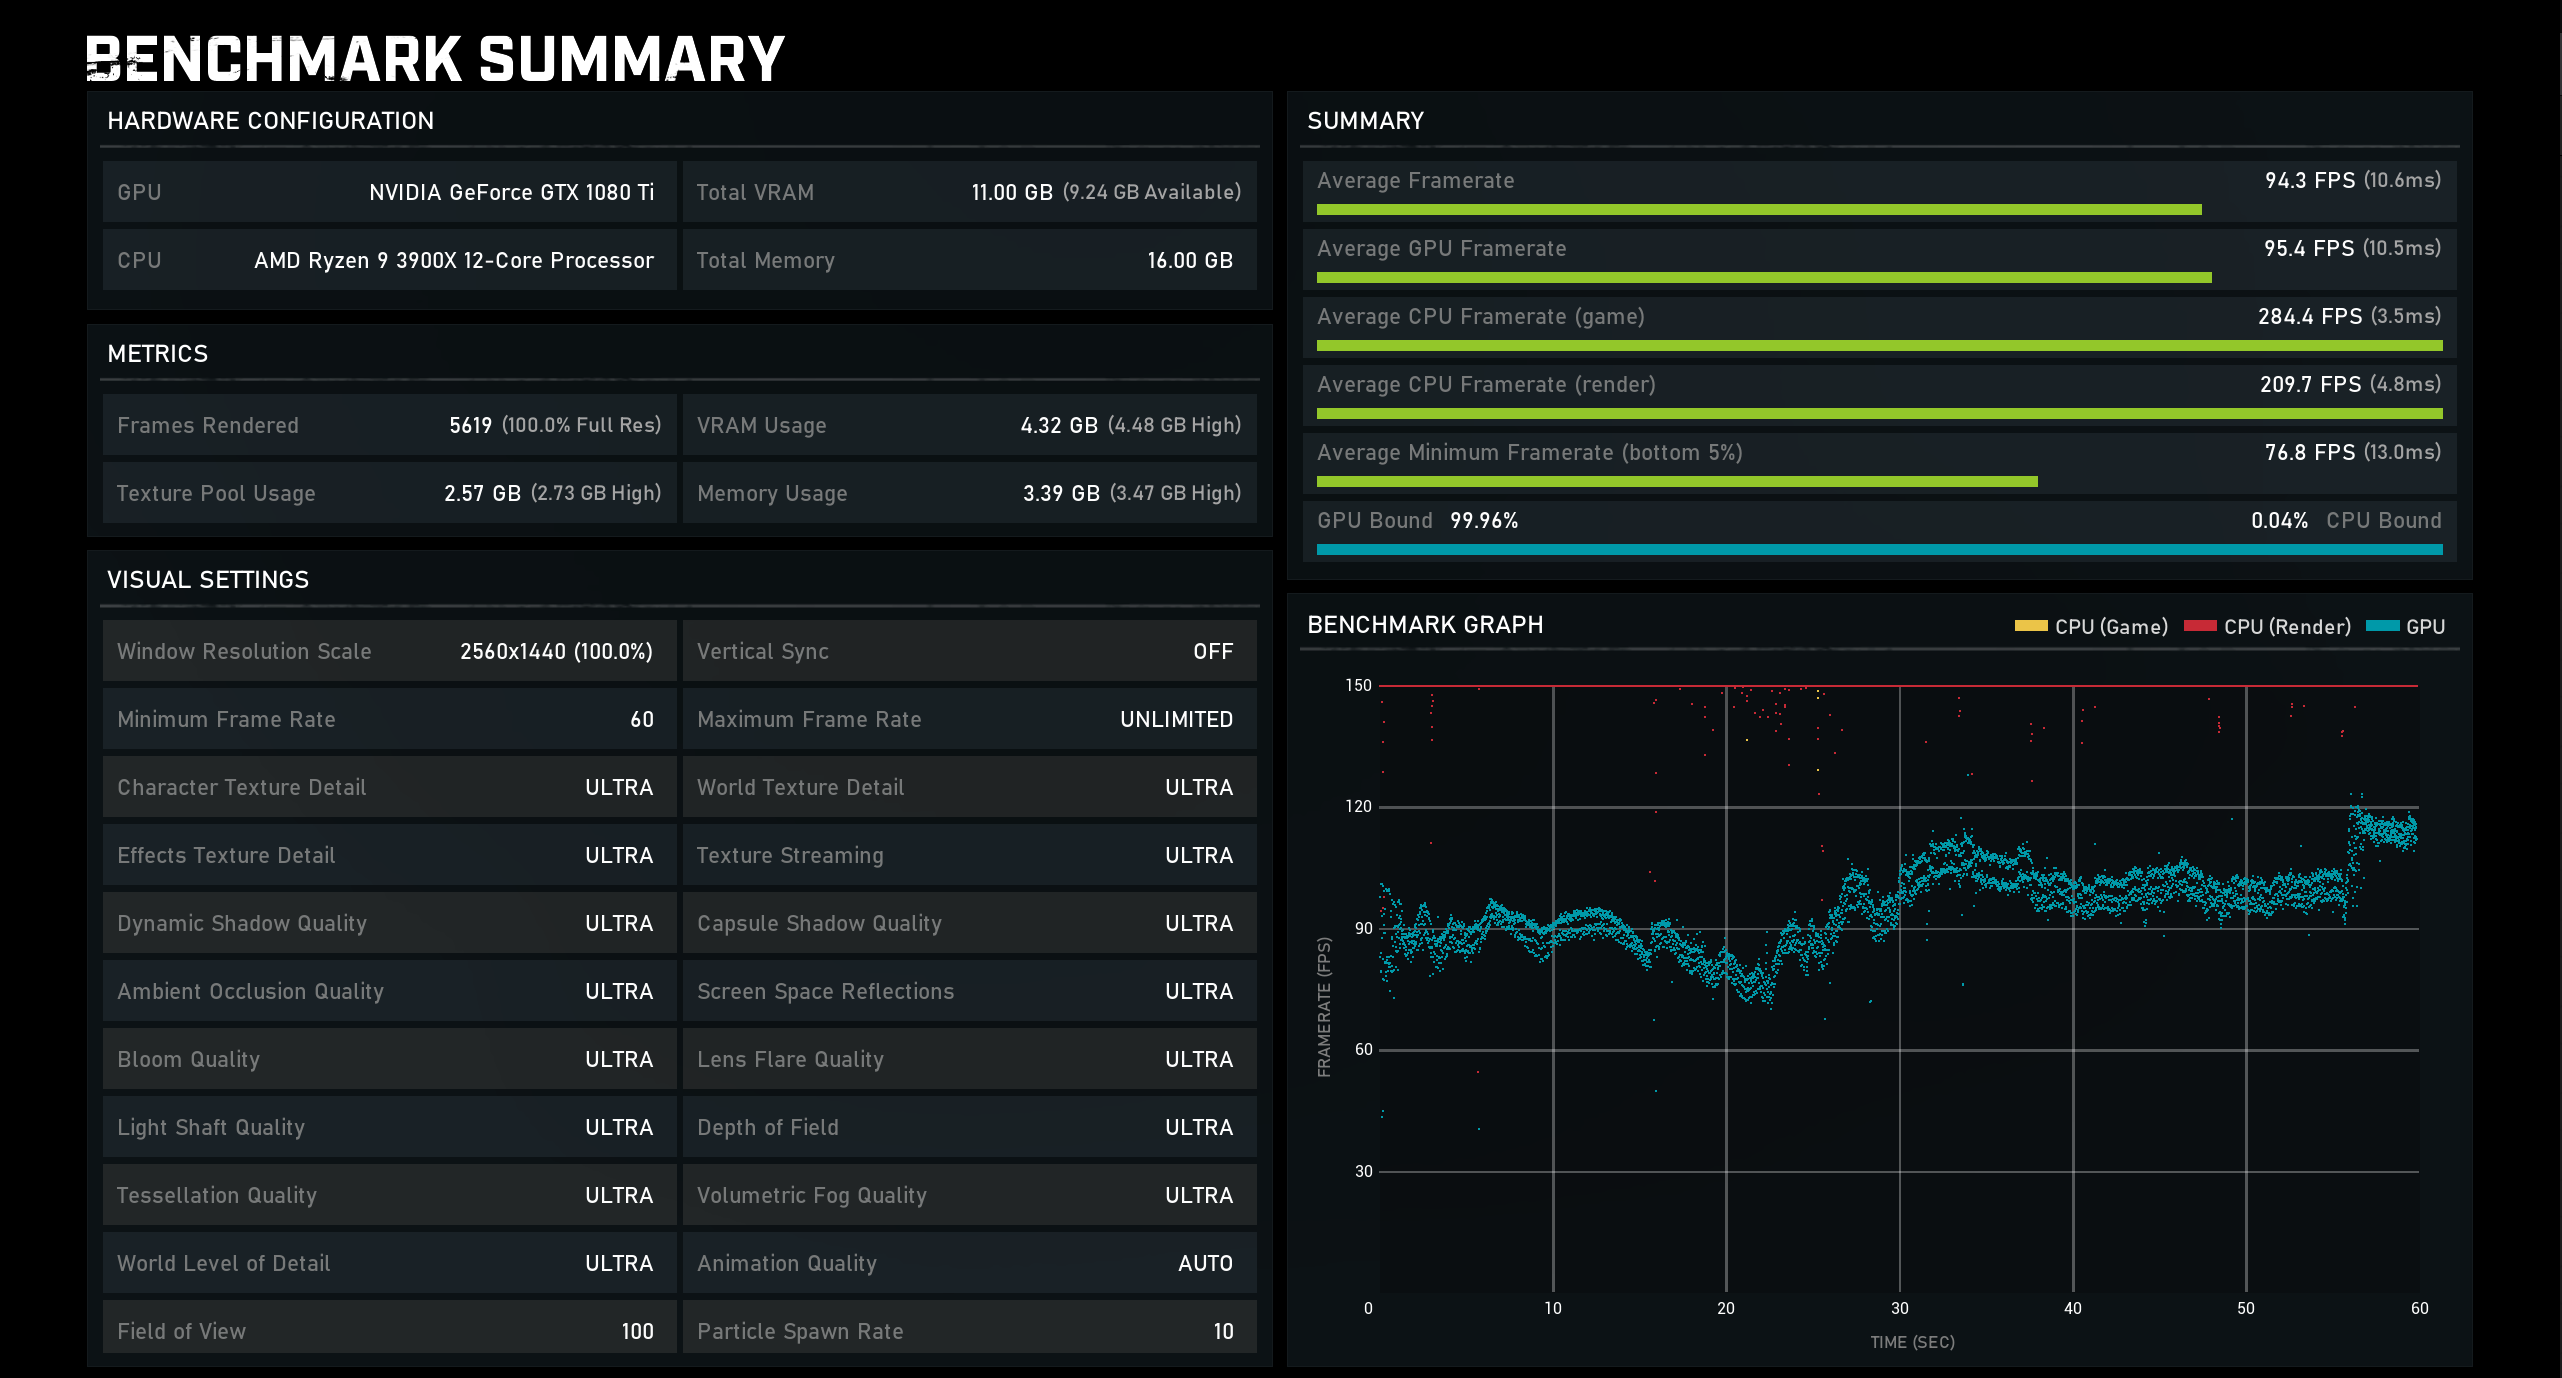Viewport: 2562px width, 1378px height.
Task: Click the yellow CPU (Game) legend swatch
Action: click(x=2030, y=626)
